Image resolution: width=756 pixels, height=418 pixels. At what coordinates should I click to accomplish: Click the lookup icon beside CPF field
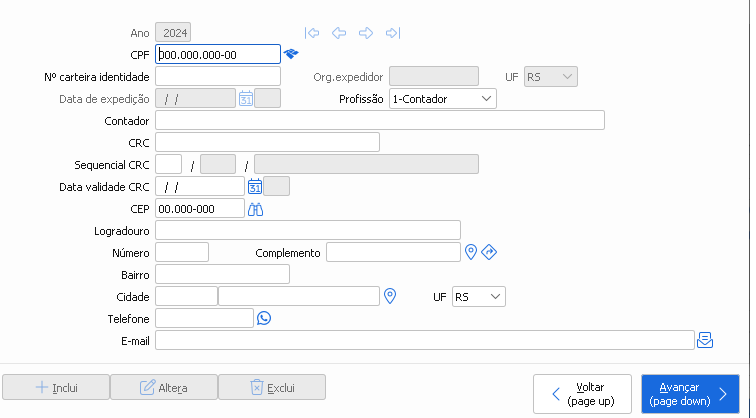point(291,54)
